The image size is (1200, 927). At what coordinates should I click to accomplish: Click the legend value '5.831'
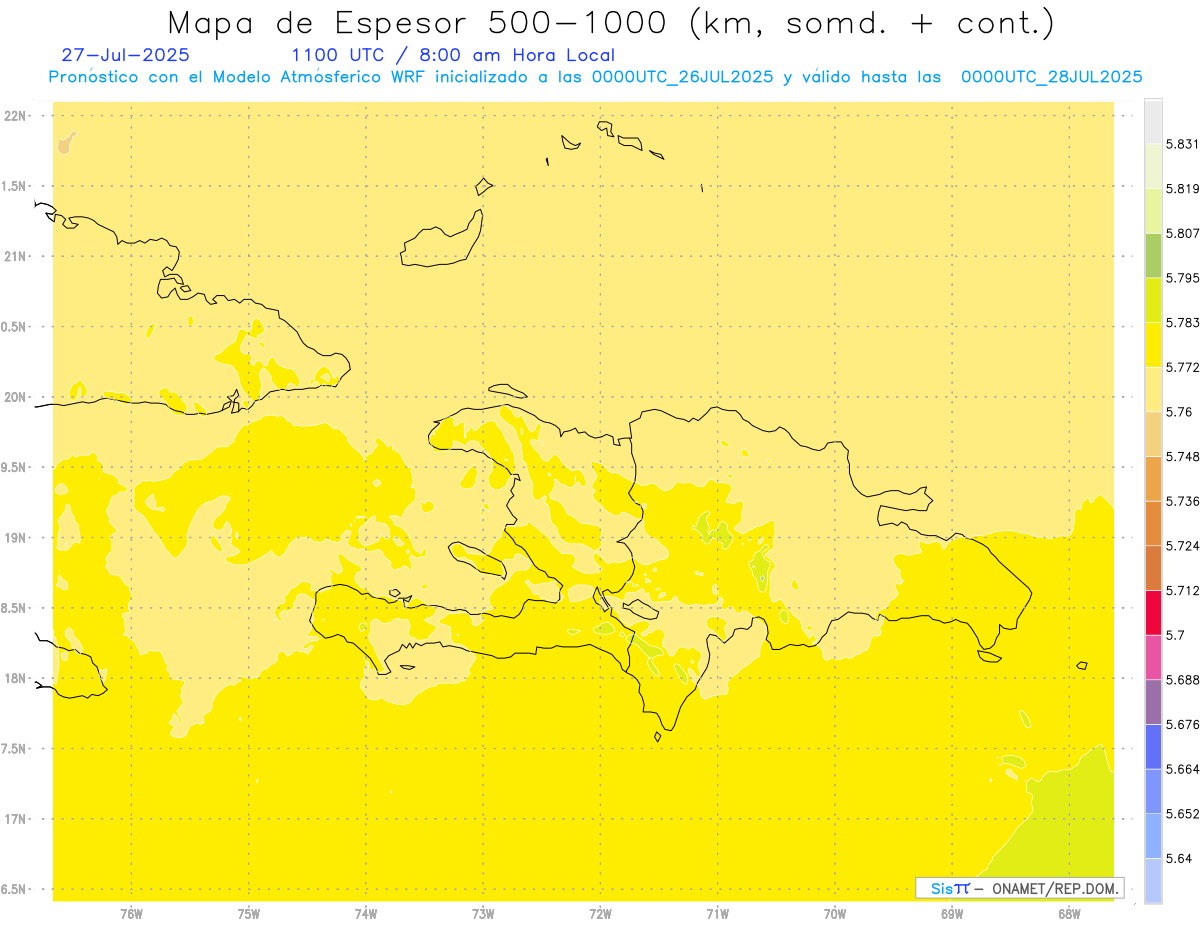[x=1182, y=144]
